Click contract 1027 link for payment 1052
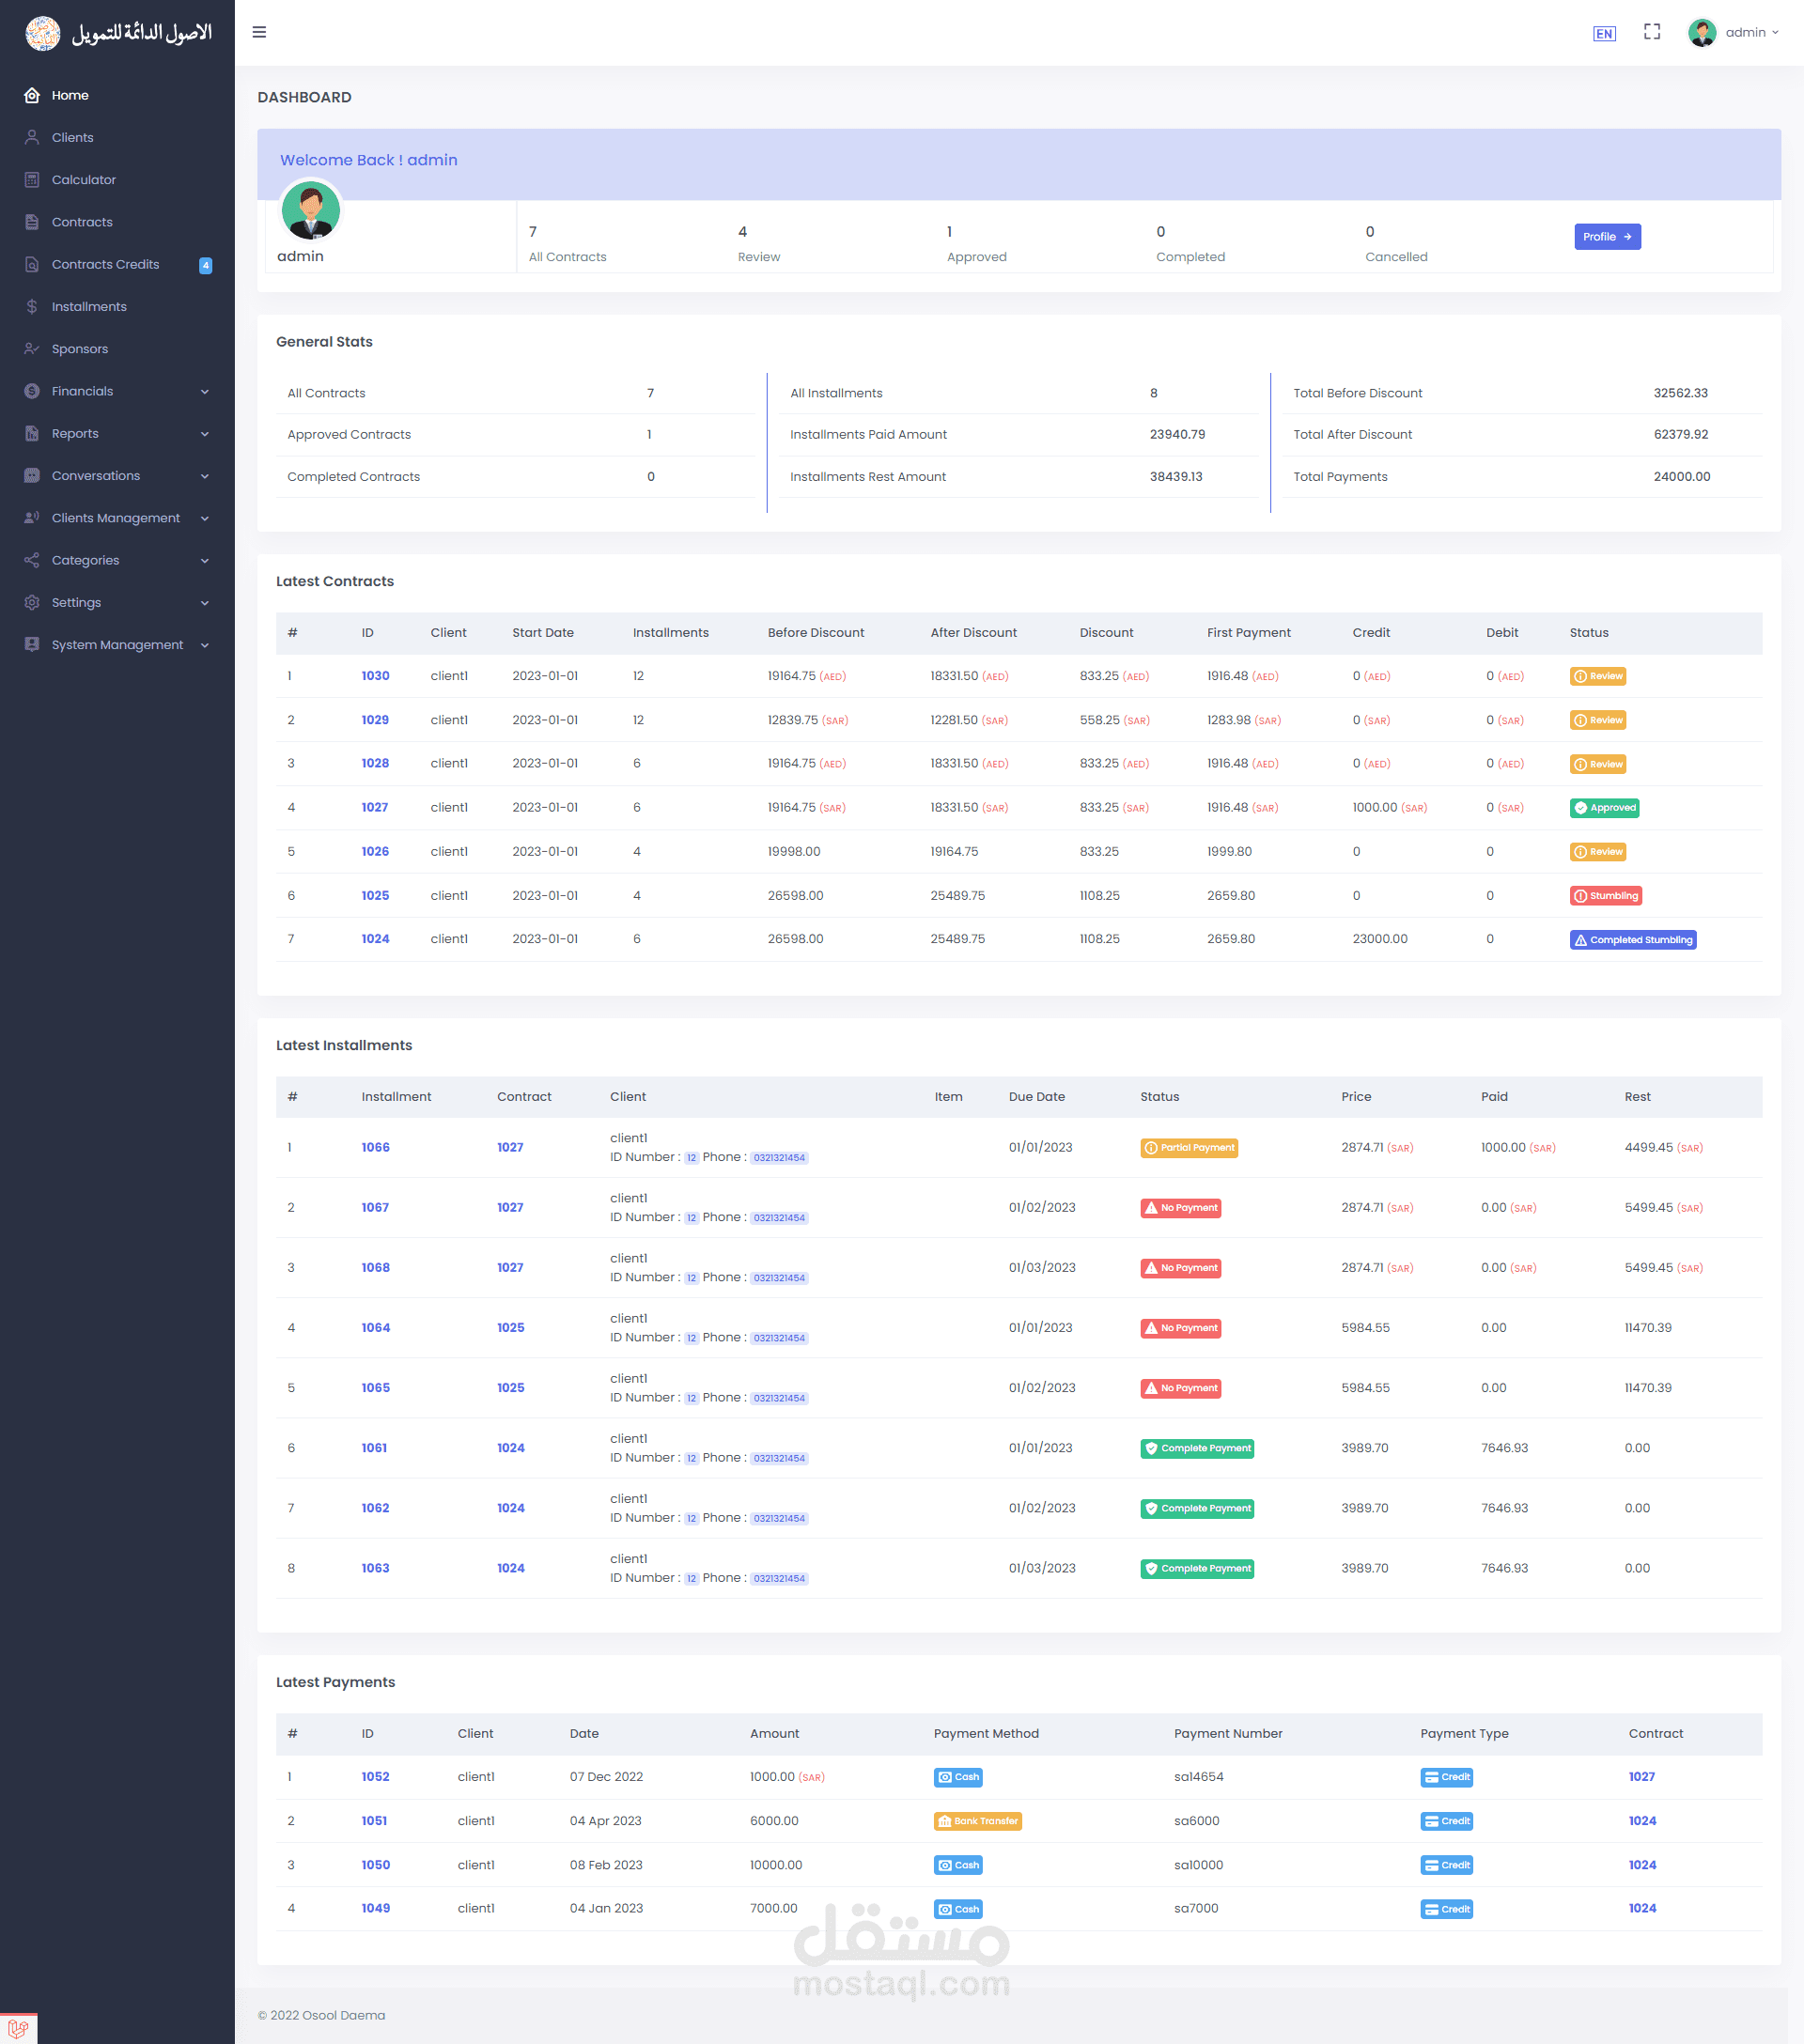 [1641, 1777]
